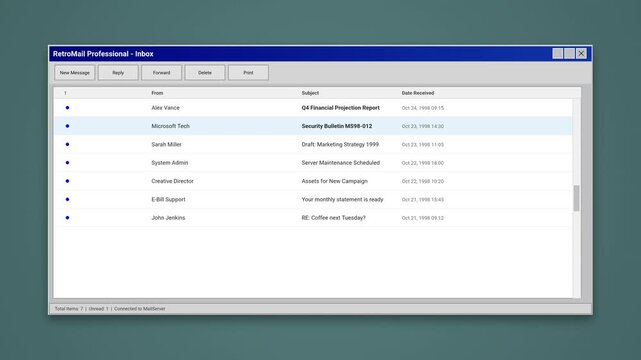
Task: Open Your monthly statement is ready email
Action: coord(342,199)
